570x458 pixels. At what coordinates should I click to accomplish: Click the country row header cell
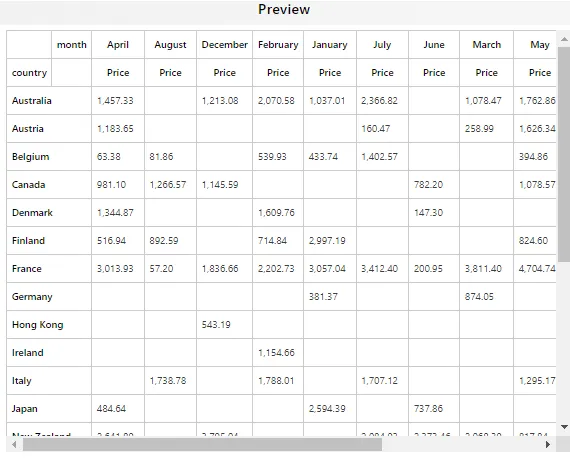click(29, 73)
